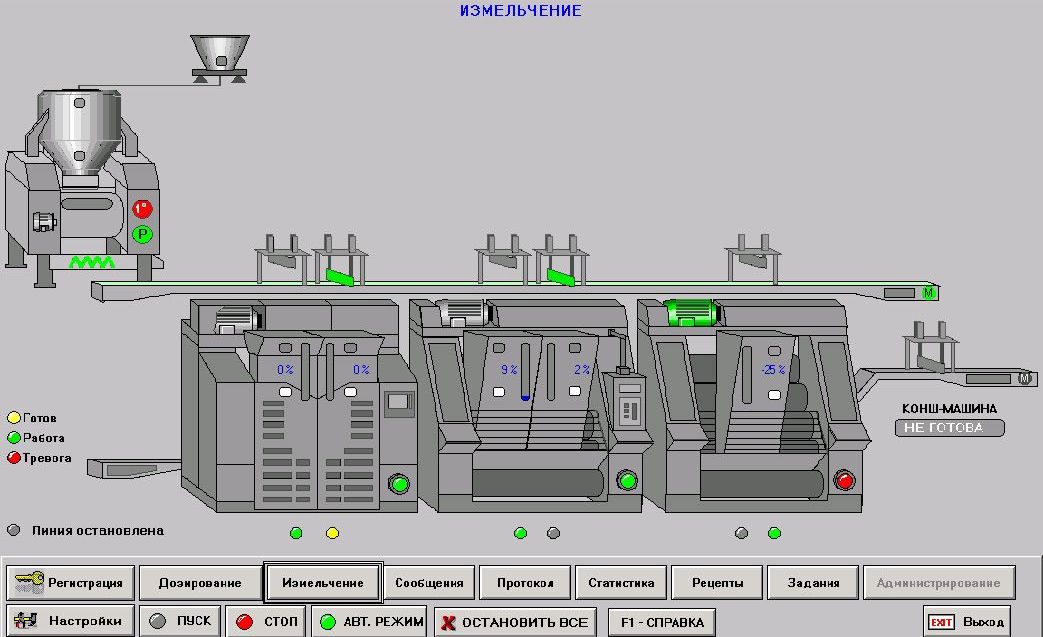Click the green zigzag heater under the mixer
The width and height of the screenshot is (1043, 637).
click(x=92, y=262)
